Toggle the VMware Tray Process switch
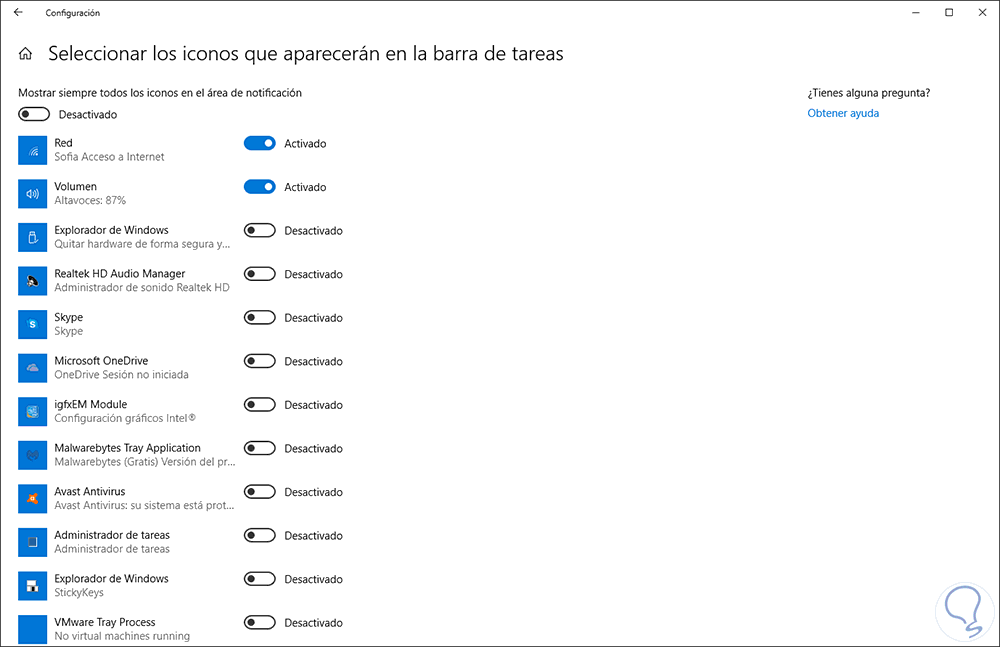 click(259, 623)
